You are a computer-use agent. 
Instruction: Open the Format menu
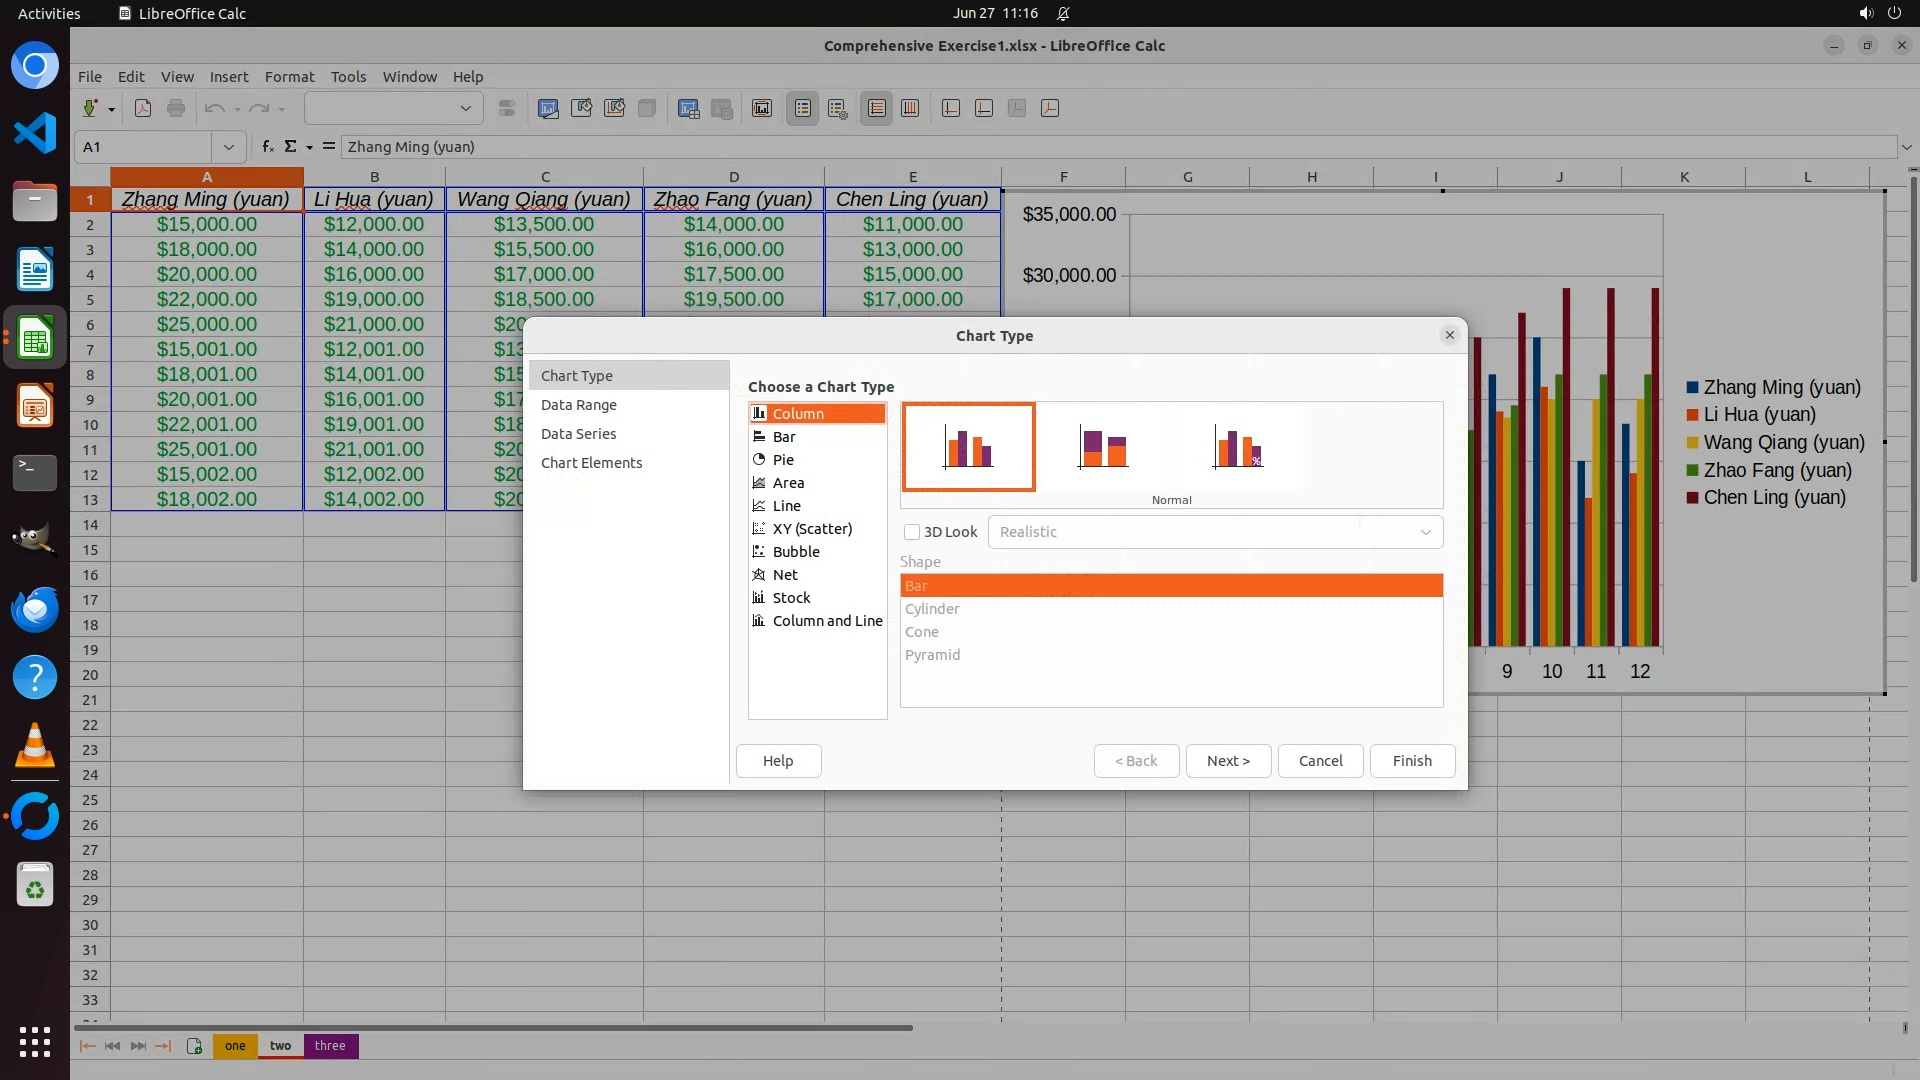pyautogui.click(x=289, y=77)
